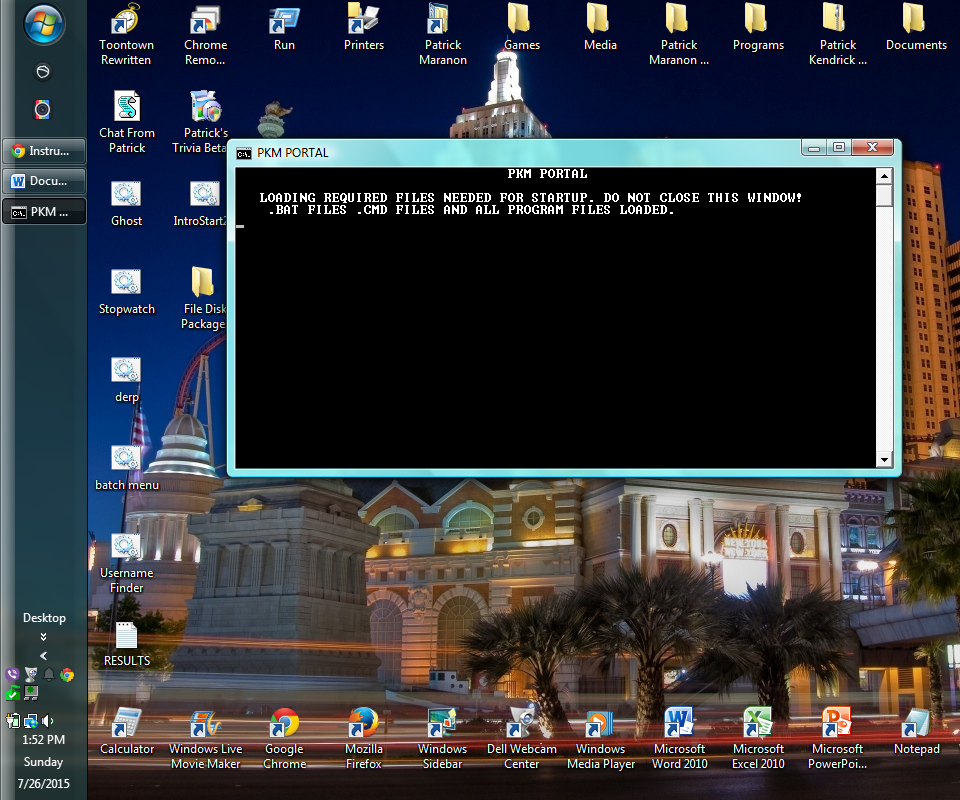Run the derp desktop shortcut
Viewport: 960px width, 800px height.
tap(126, 370)
